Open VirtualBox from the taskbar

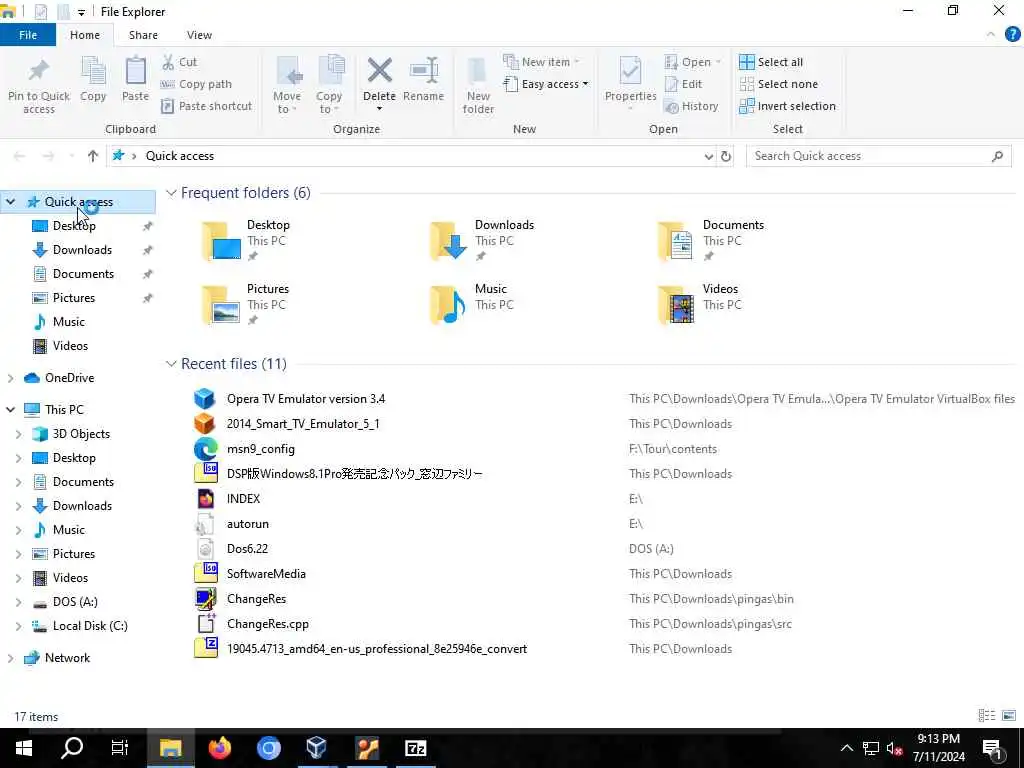tap(317, 748)
